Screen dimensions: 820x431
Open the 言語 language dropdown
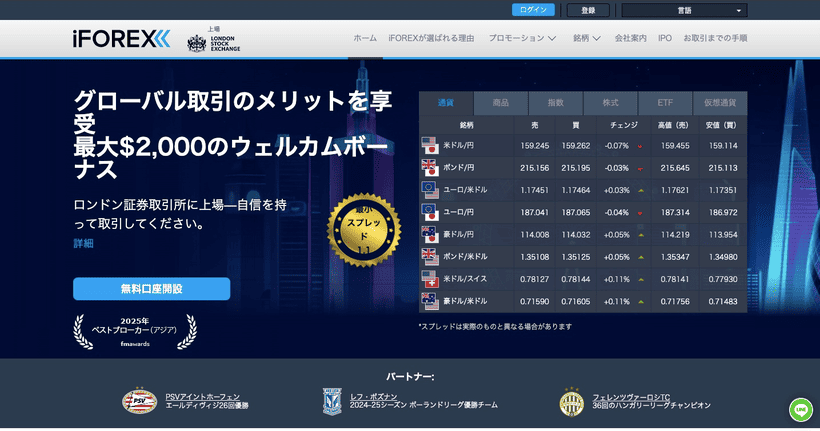point(684,10)
